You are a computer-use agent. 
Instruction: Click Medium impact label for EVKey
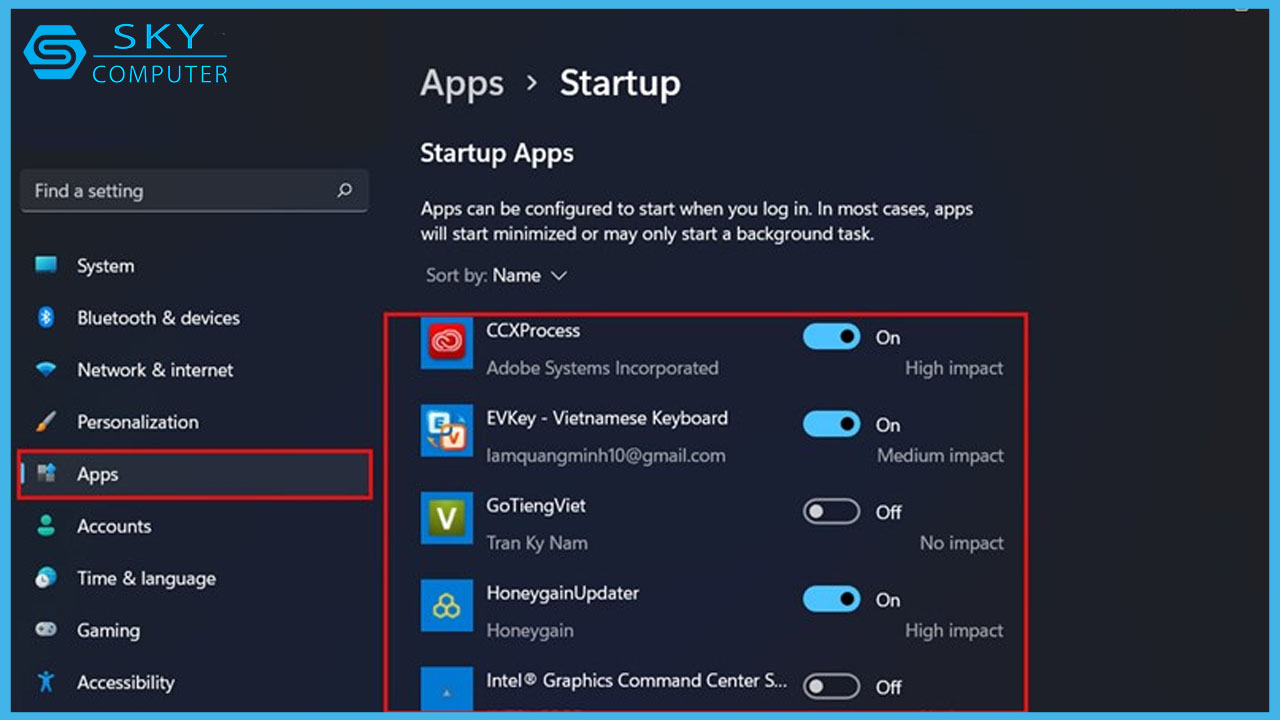tap(940, 455)
